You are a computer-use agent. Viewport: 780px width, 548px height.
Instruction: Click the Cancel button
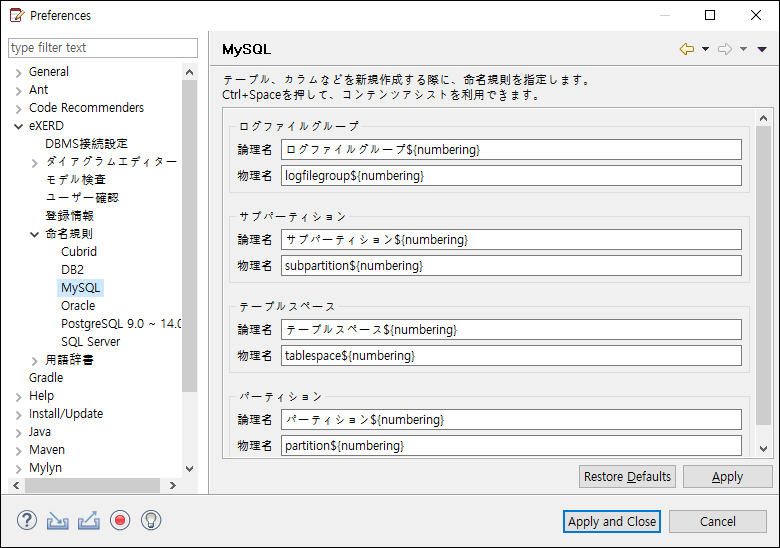pyautogui.click(x=717, y=521)
